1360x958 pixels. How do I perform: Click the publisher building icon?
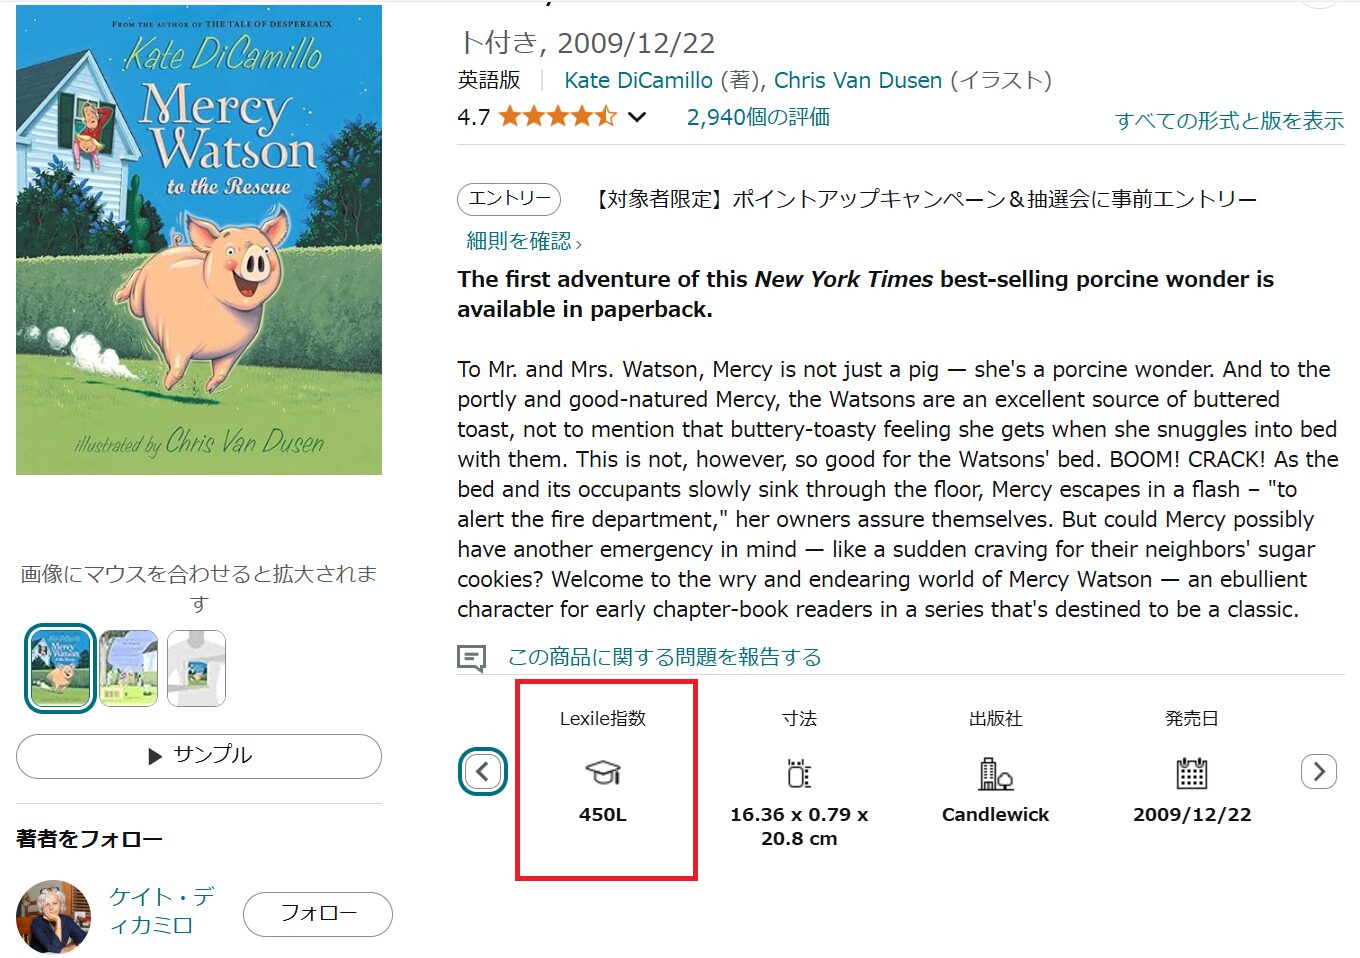pyautogui.click(x=995, y=773)
